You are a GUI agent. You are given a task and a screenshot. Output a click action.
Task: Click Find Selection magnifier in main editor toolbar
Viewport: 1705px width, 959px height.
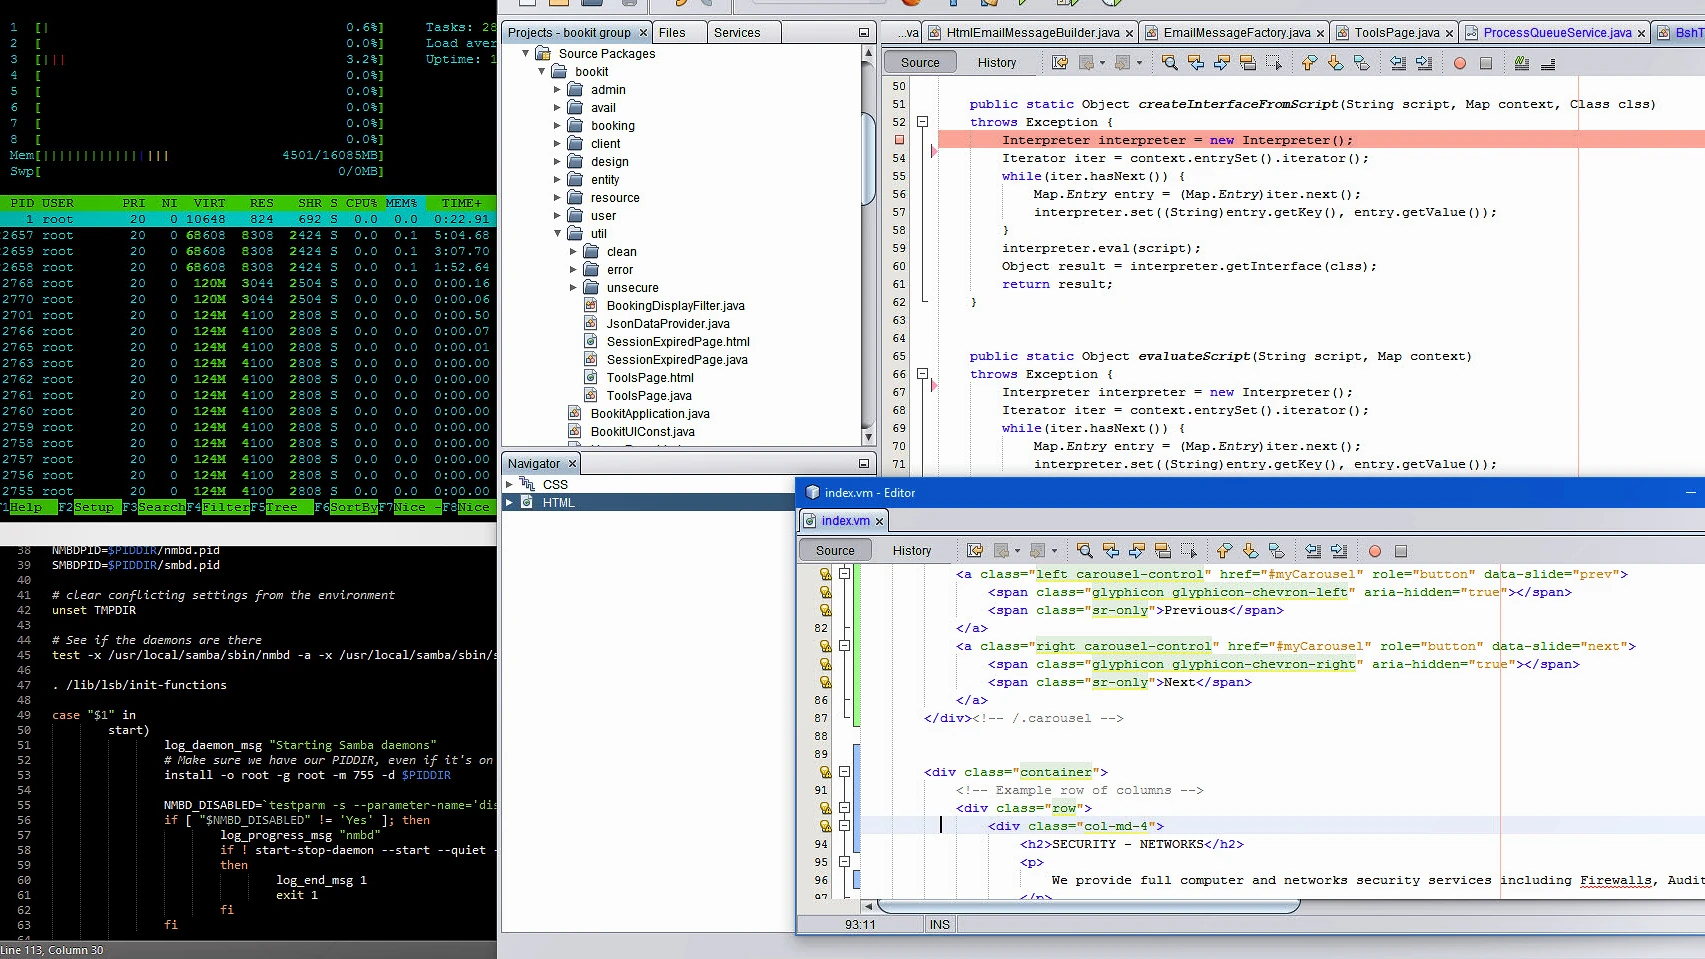1169,63
